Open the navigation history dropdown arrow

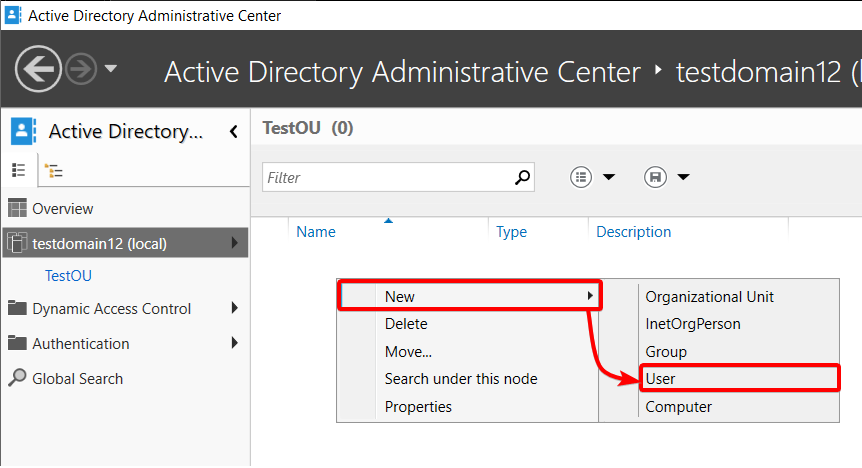coord(110,69)
